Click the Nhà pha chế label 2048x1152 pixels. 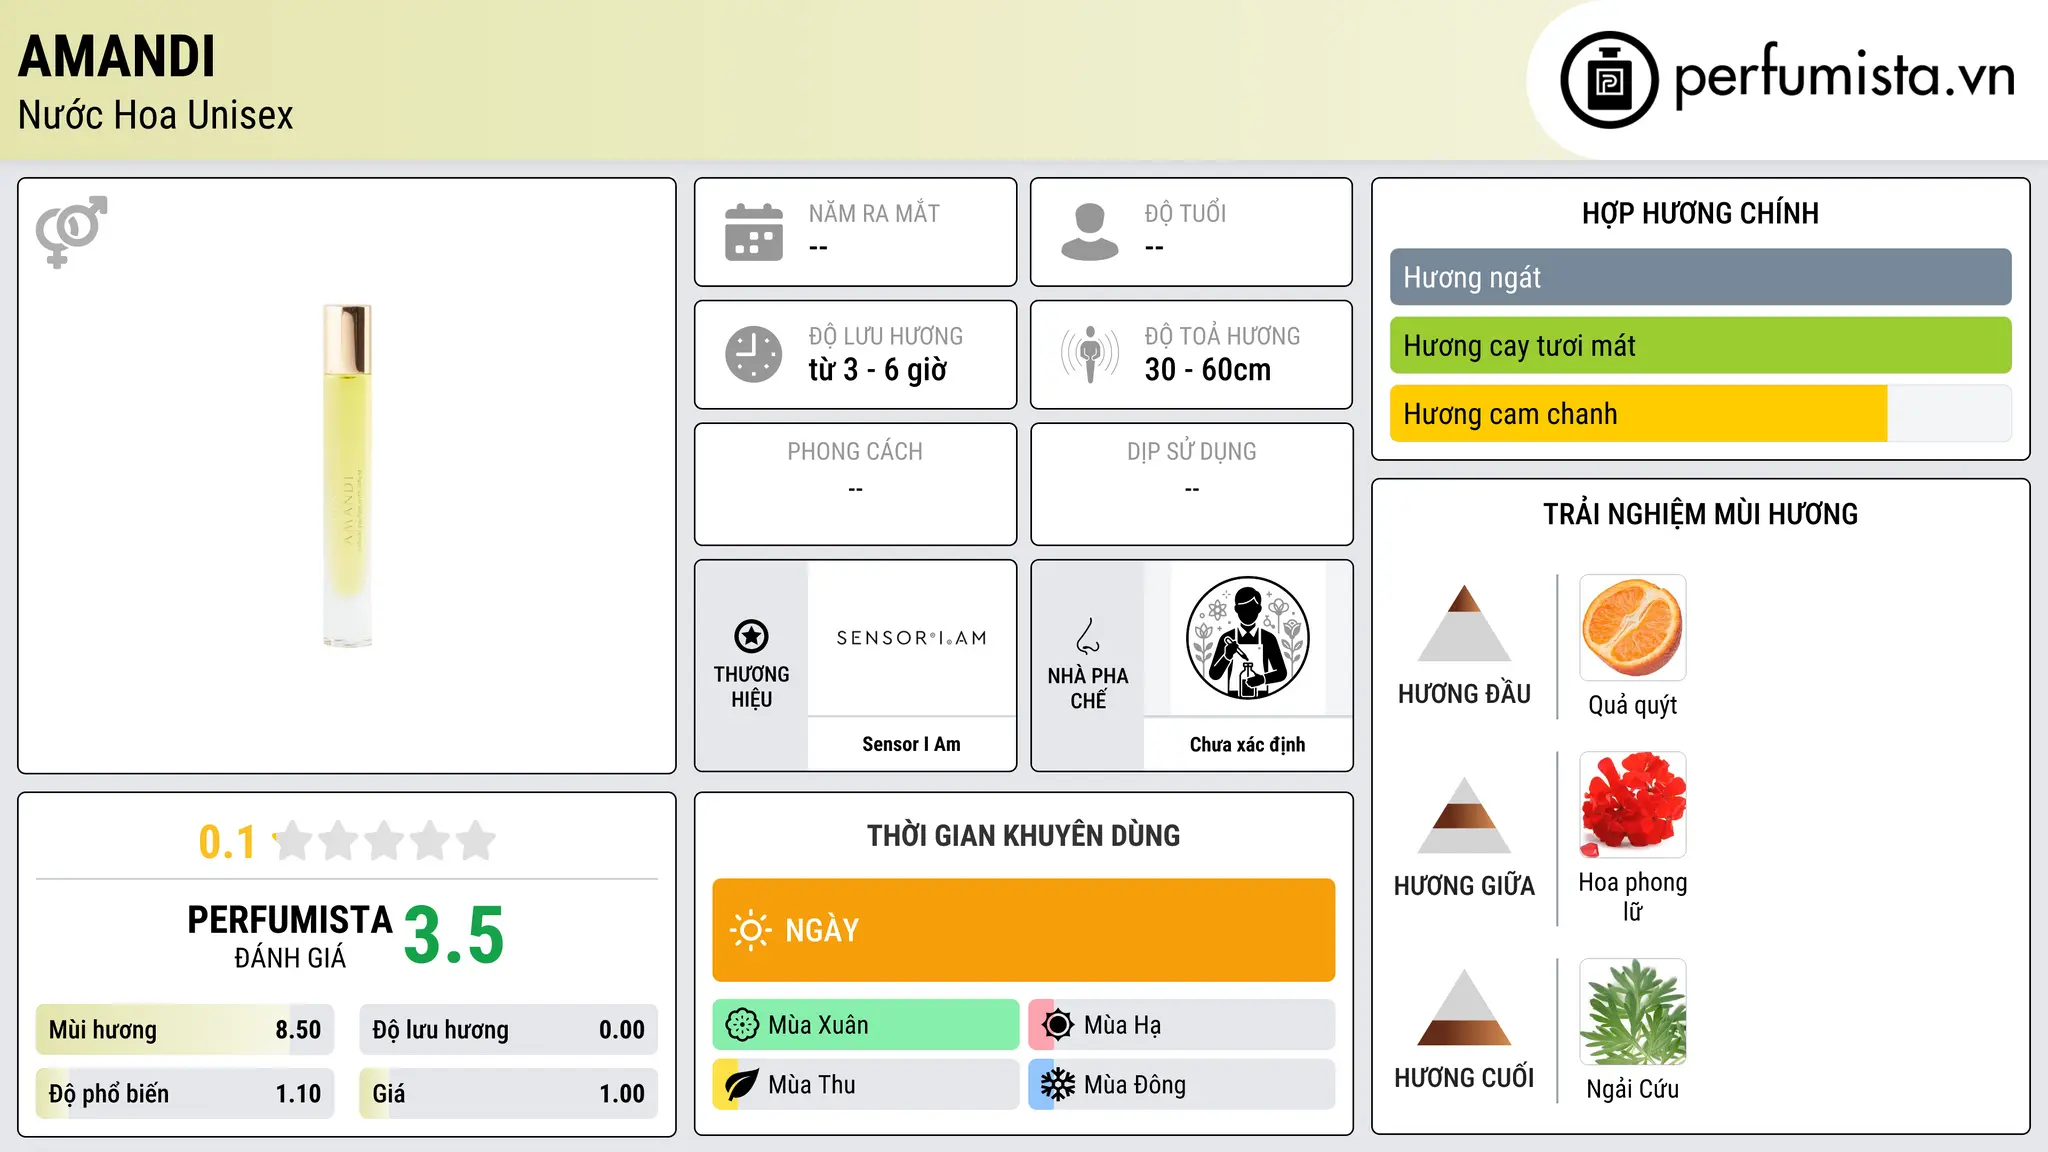[1088, 688]
